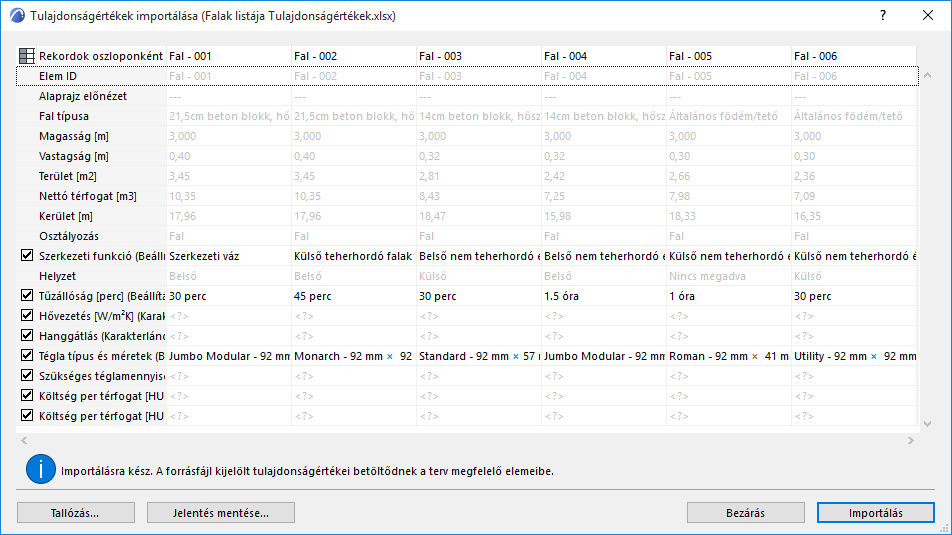
Task: Click the resize grip in dialog corner
Action: 945,528
